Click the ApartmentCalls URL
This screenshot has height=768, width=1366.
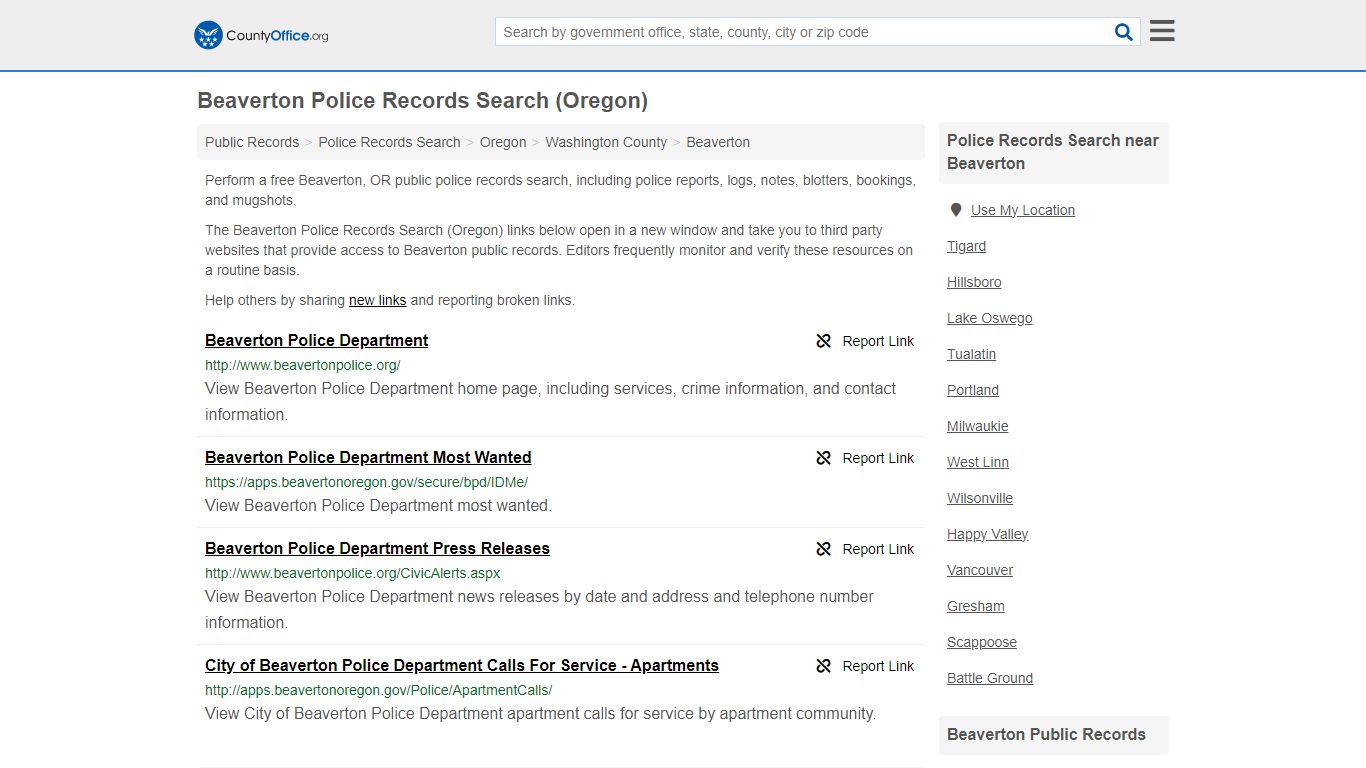[x=378, y=690]
